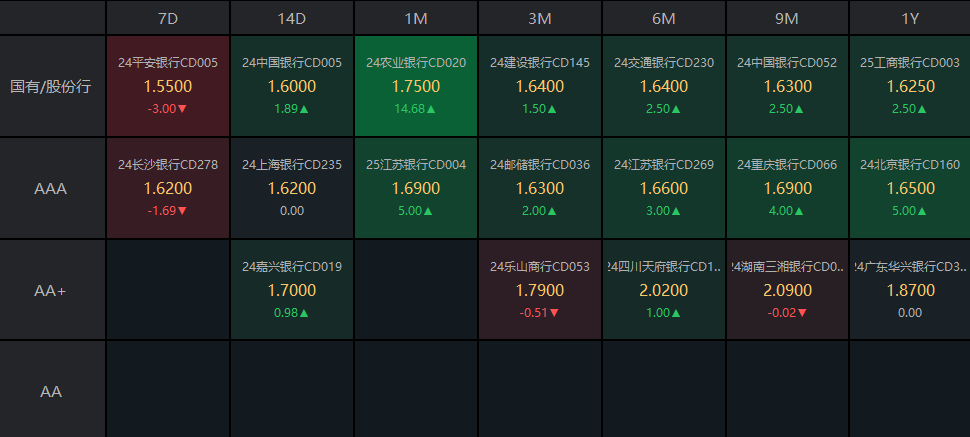Click the 24乐山商行CD053 cell

pyautogui.click(x=540, y=290)
